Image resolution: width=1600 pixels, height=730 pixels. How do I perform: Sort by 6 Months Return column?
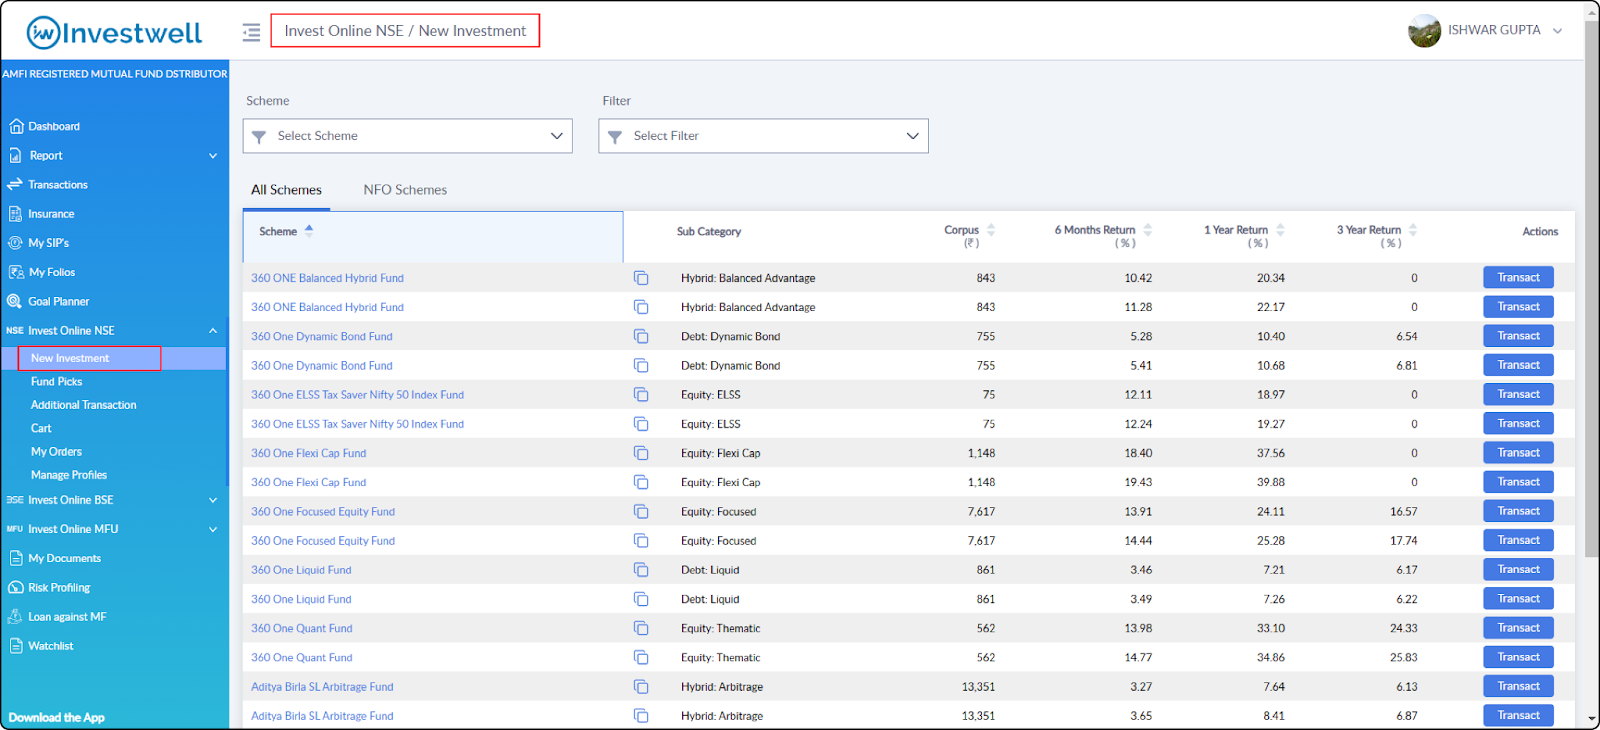coord(1148,230)
